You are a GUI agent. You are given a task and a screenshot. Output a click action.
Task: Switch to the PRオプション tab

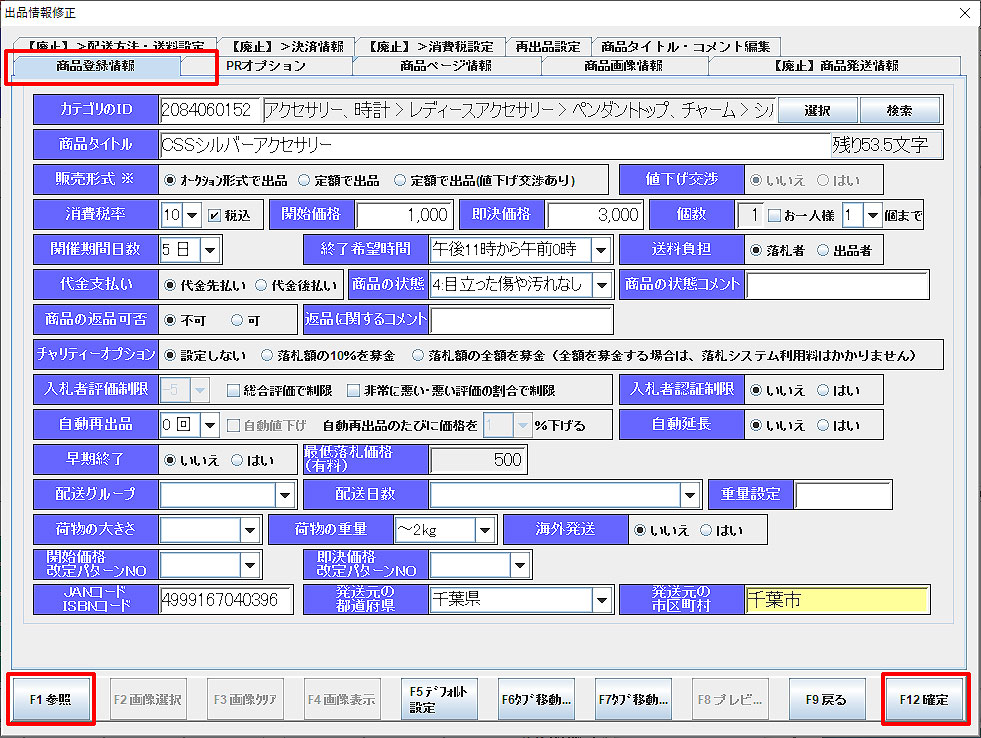click(266, 66)
